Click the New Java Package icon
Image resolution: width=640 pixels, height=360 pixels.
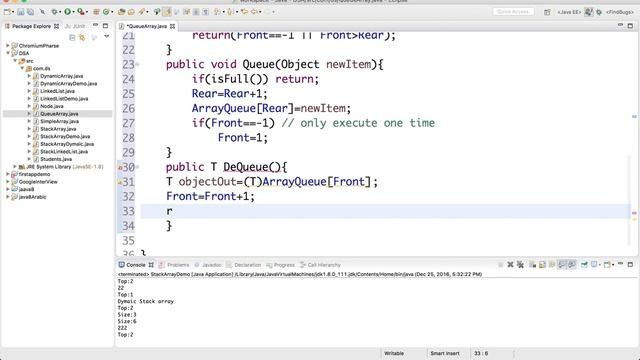[x=96, y=12]
